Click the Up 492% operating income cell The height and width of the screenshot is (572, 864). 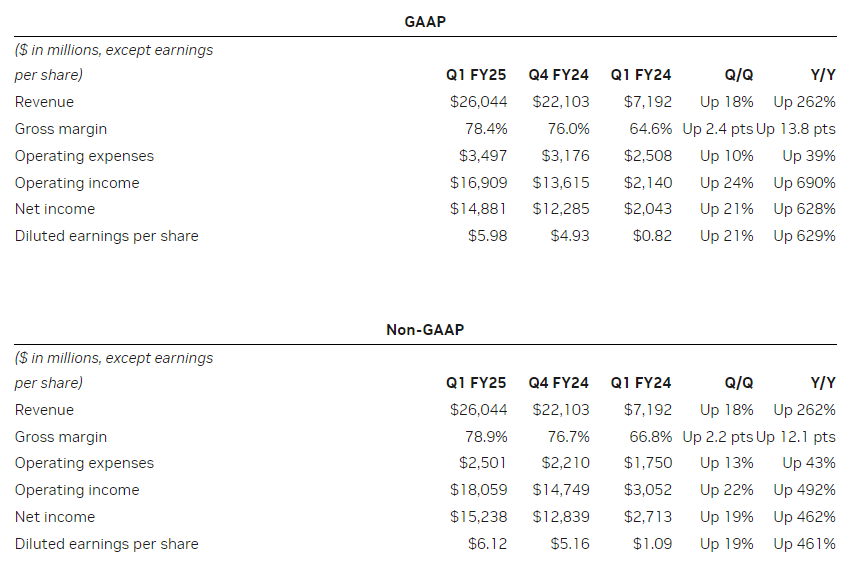coord(804,490)
